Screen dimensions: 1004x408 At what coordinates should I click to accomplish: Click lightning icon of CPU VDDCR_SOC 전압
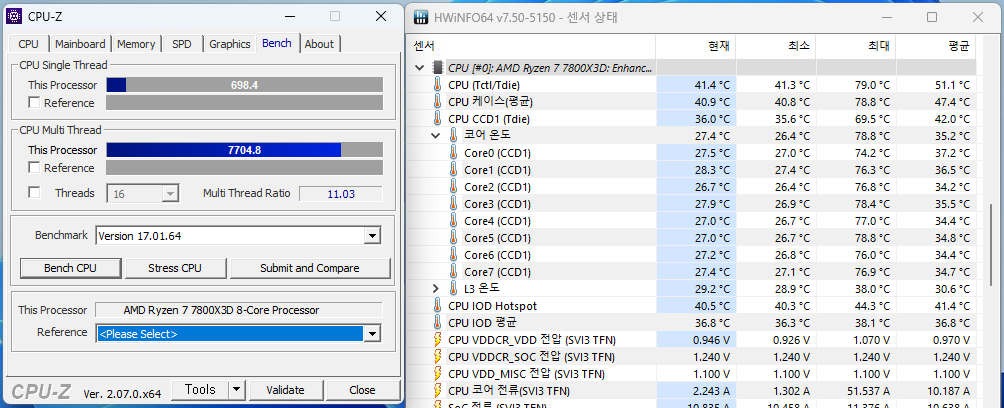coord(438,356)
